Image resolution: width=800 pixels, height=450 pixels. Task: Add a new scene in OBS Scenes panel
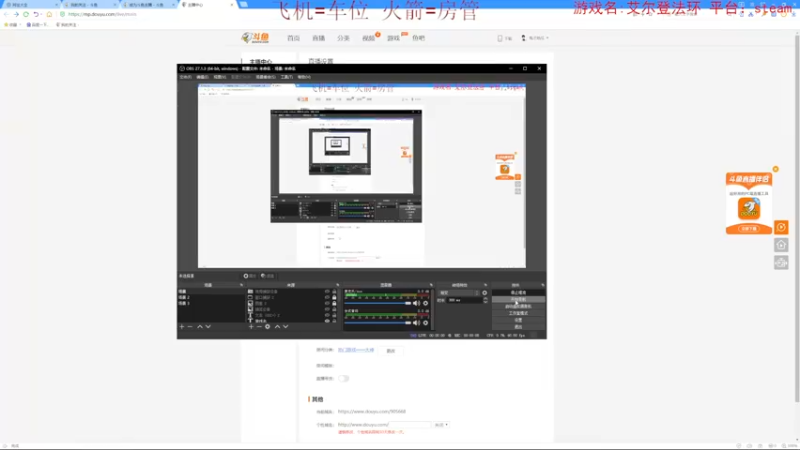pyautogui.click(x=182, y=327)
